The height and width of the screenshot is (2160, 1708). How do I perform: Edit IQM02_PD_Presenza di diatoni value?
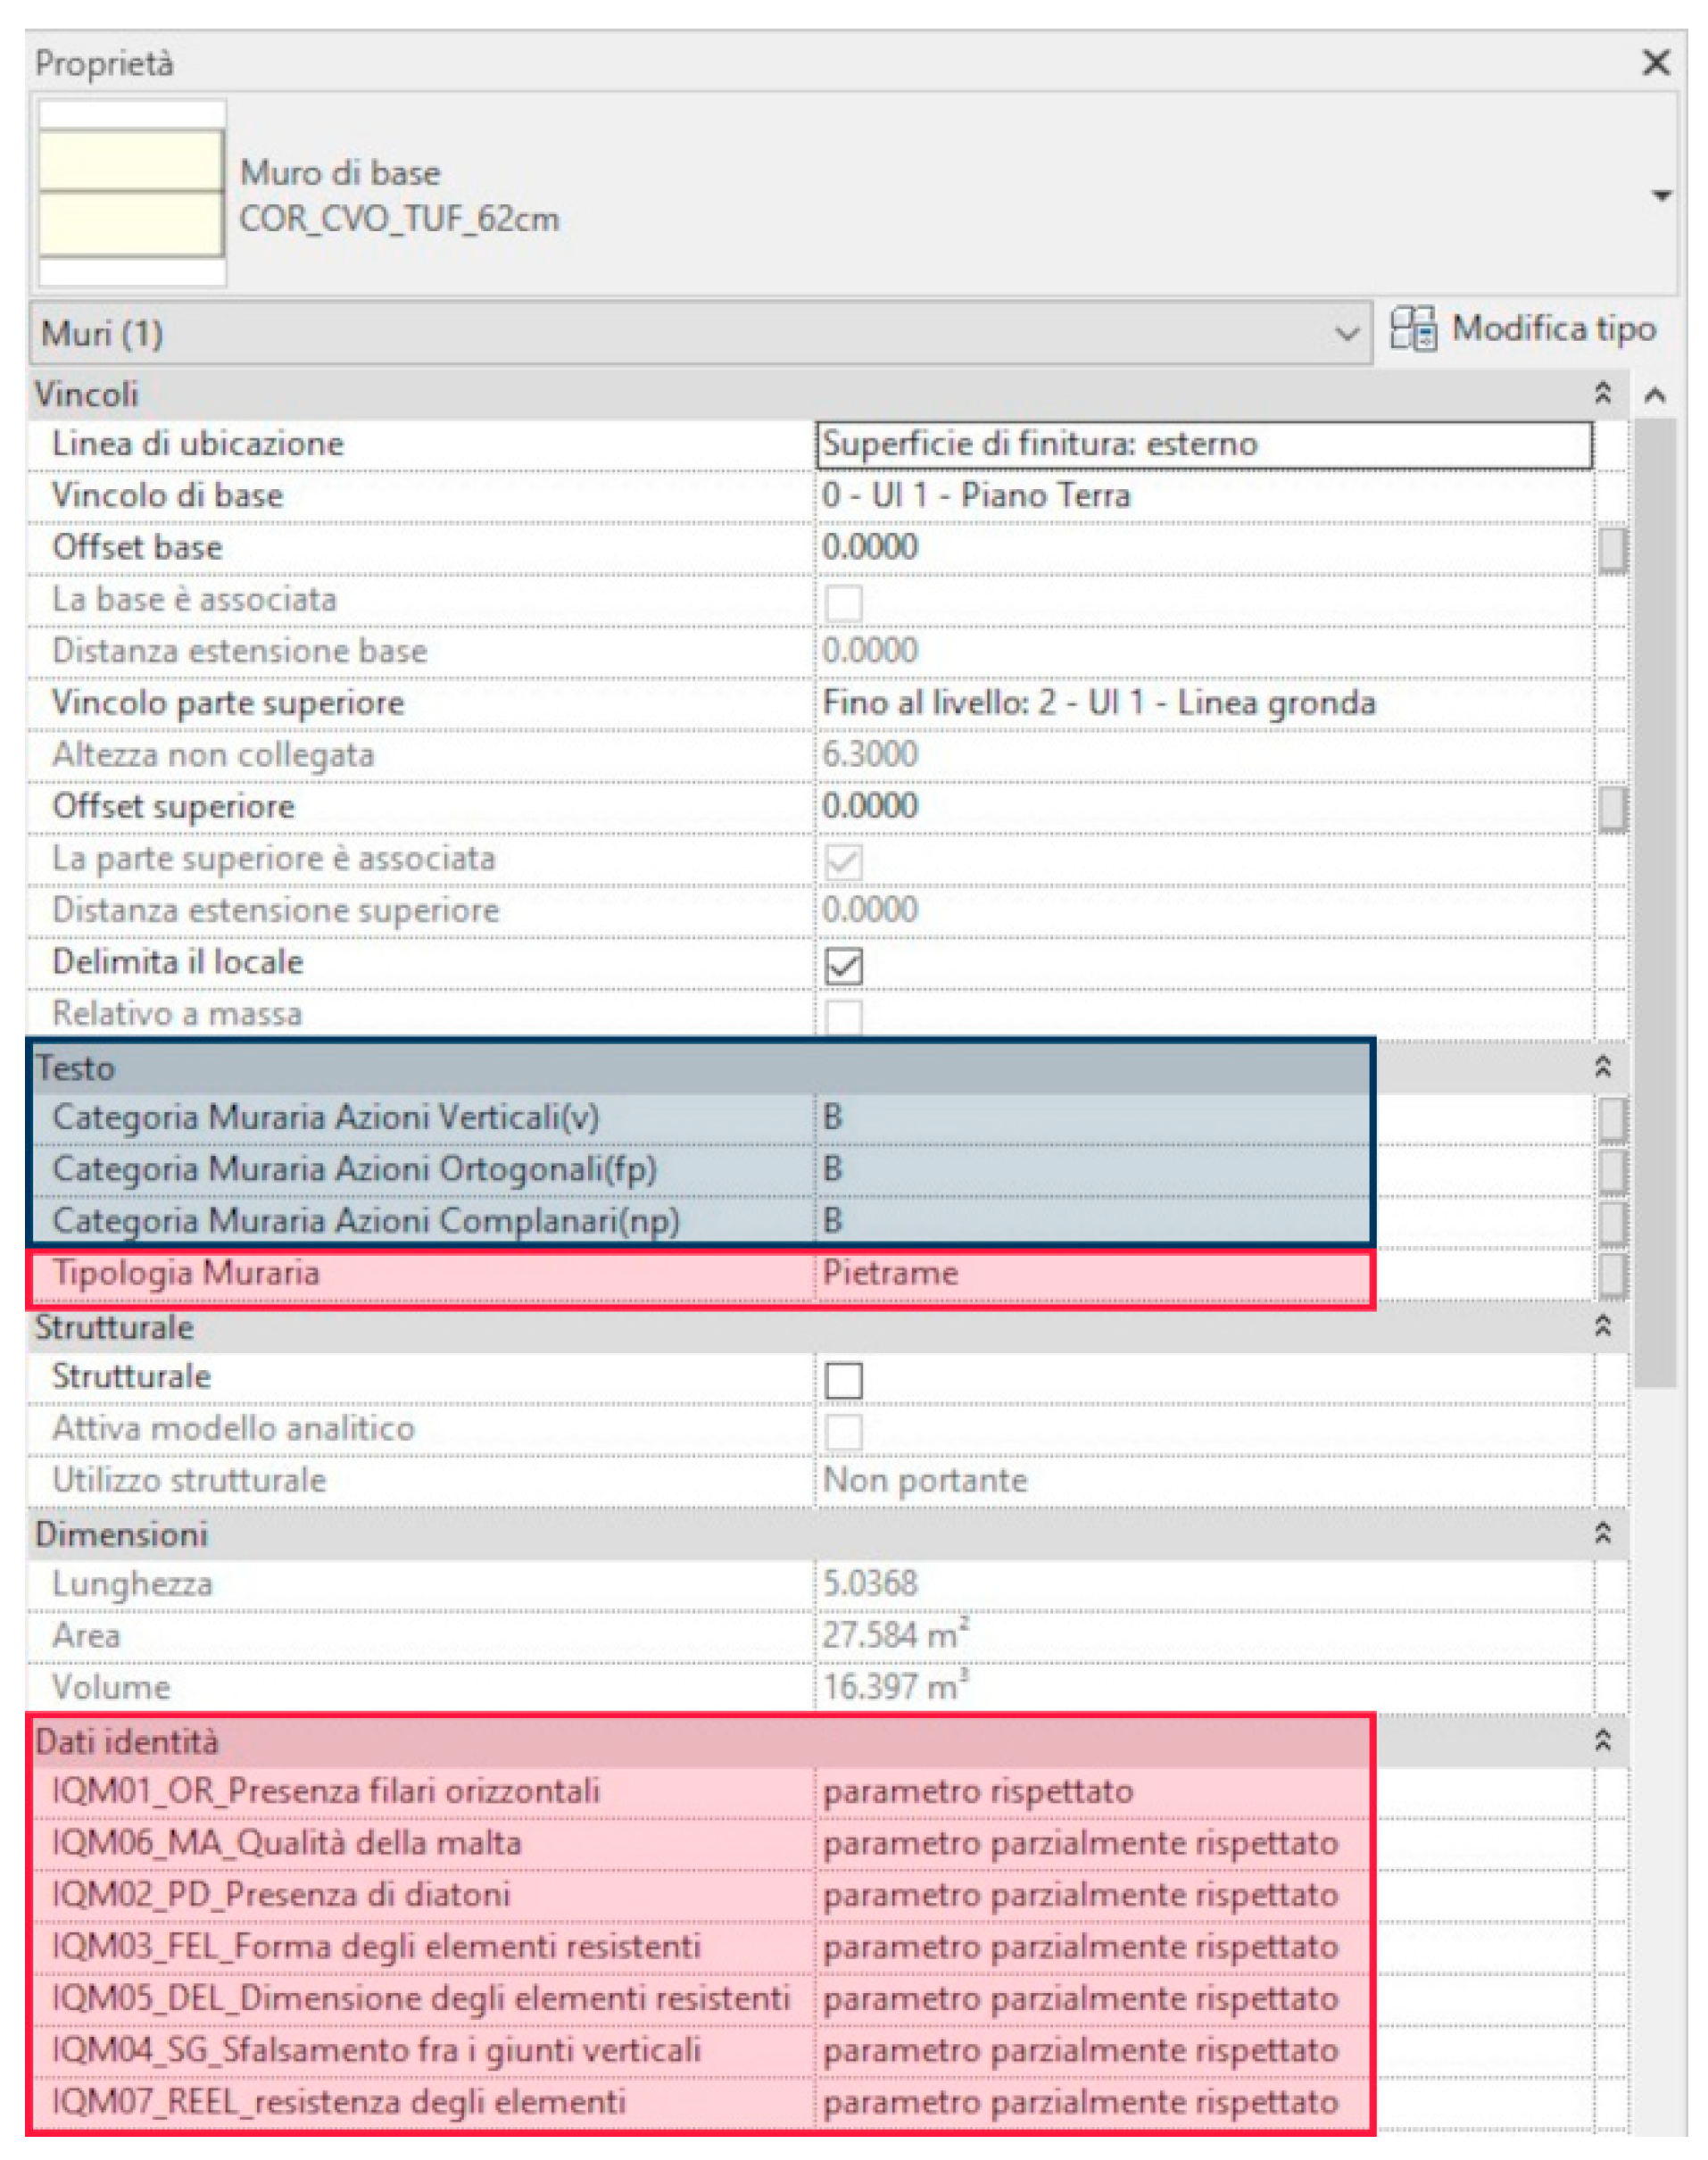[x=1205, y=1895]
